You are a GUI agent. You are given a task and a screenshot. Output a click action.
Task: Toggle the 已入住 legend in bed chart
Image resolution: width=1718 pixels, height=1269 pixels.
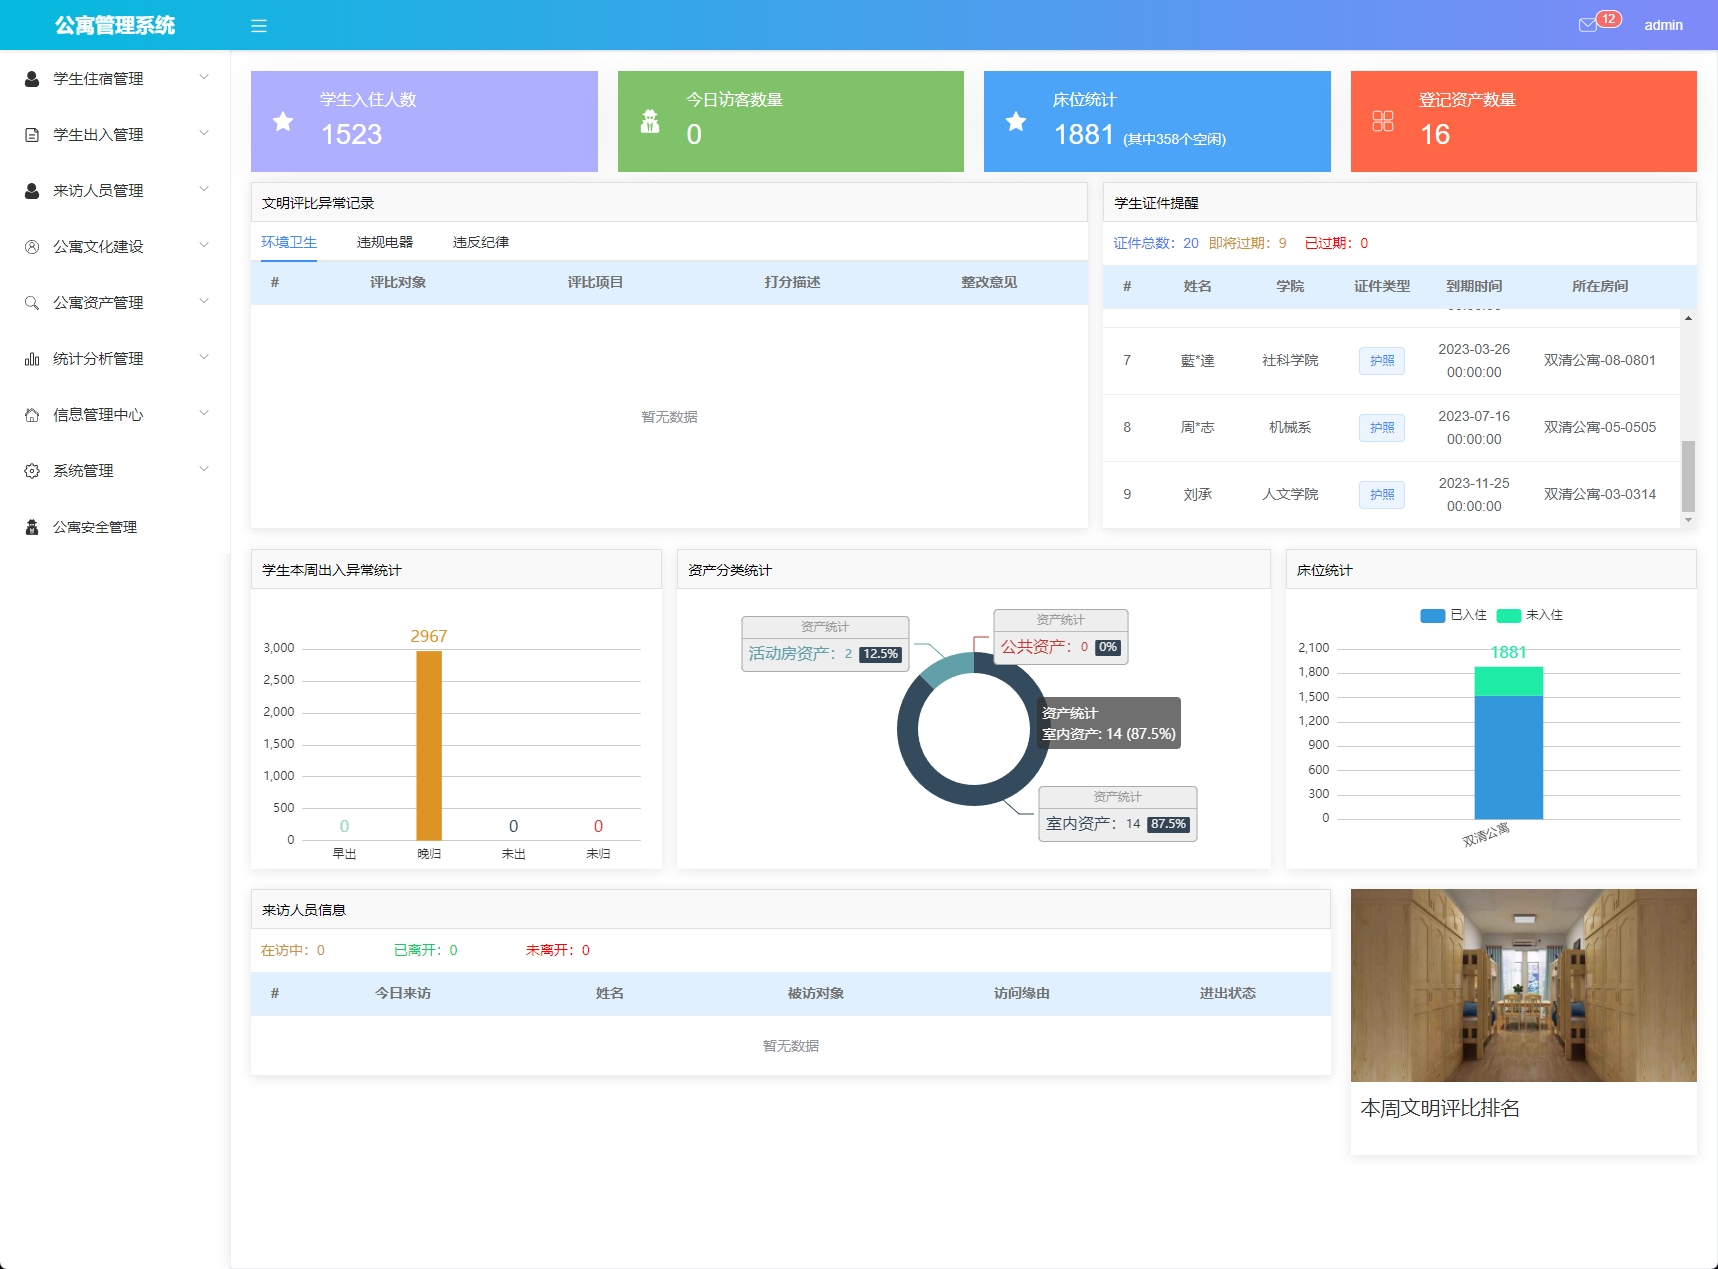pos(1453,615)
